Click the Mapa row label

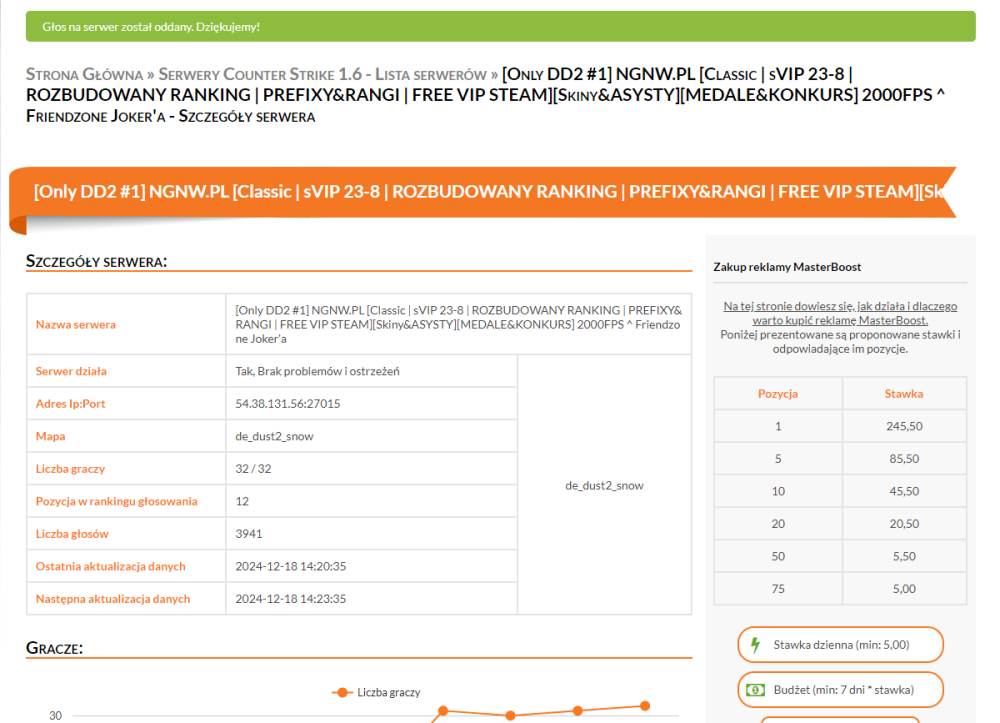click(50, 436)
